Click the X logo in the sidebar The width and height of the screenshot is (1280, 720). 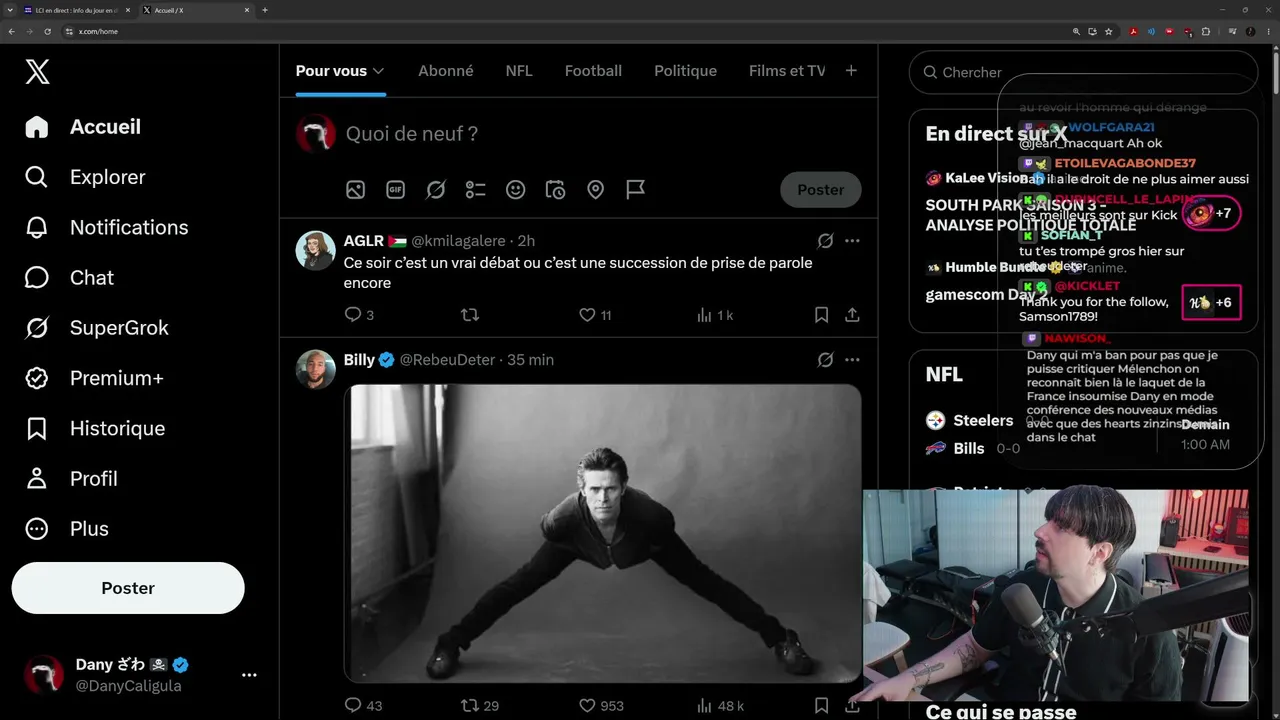[x=37, y=71]
